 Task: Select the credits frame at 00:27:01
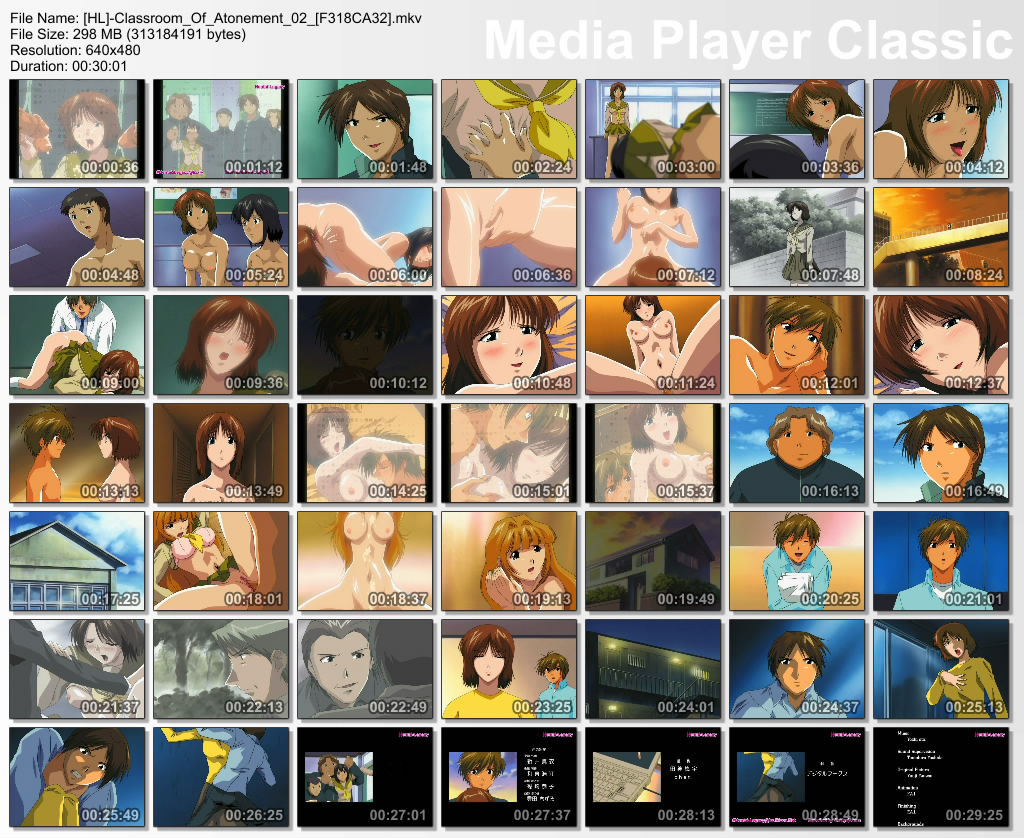(365, 777)
